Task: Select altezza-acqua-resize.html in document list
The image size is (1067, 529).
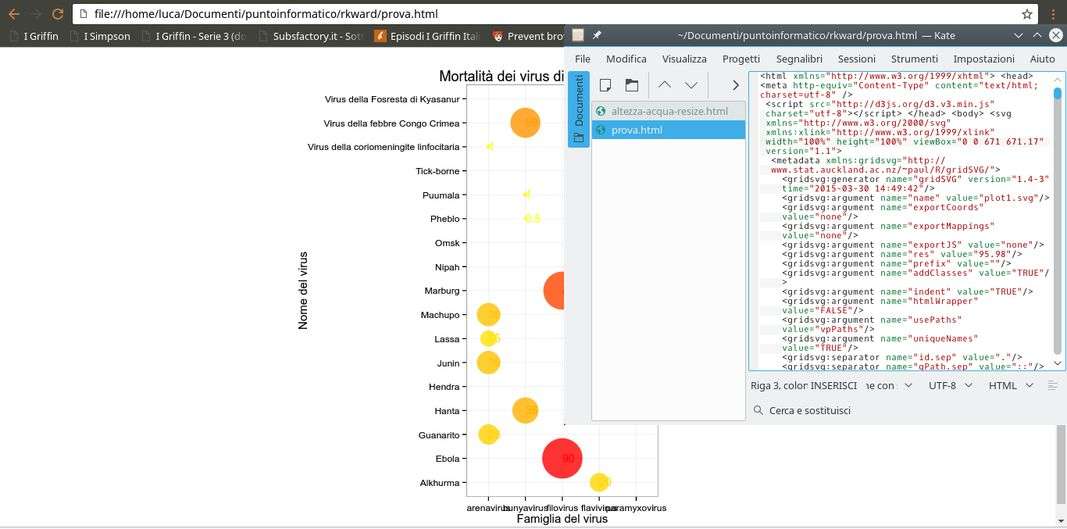Action: pyautogui.click(x=668, y=111)
